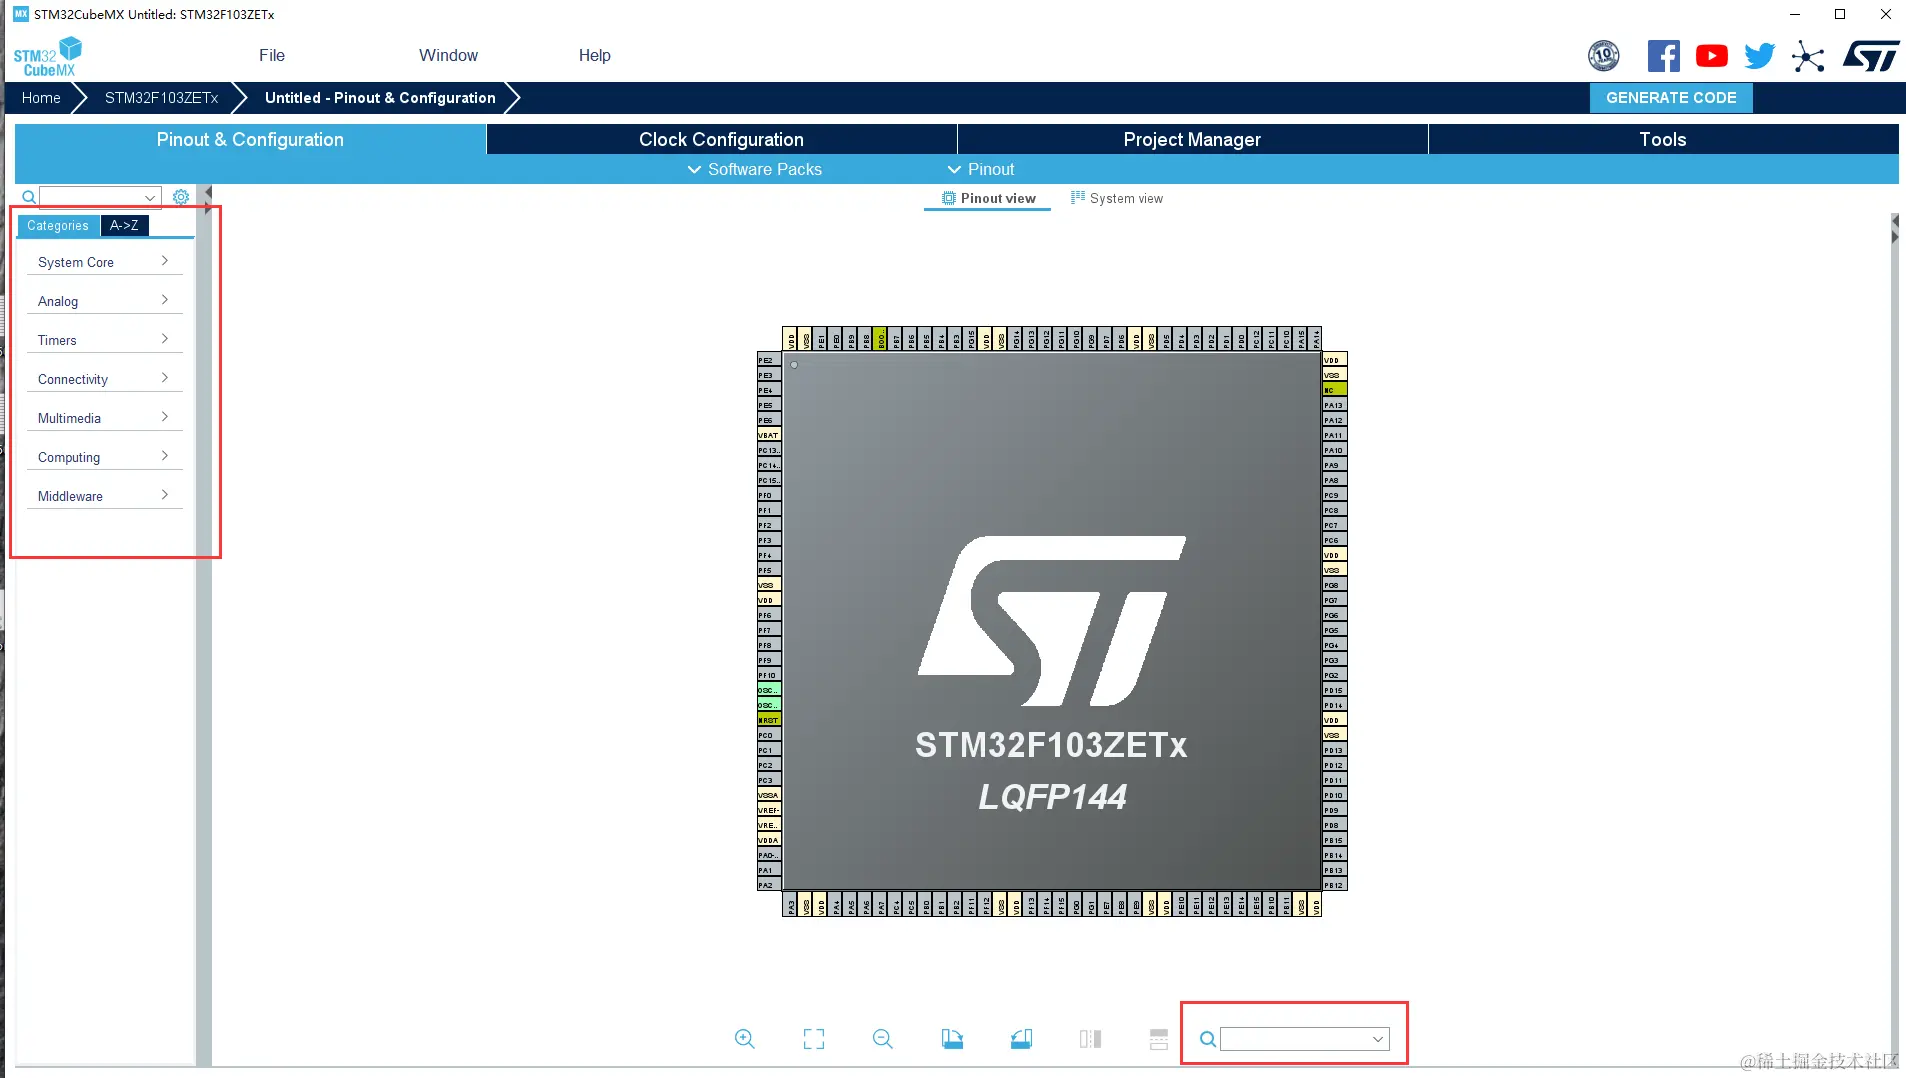Viewport: 1906px width, 1078px height.
Task: Zoom in on the chip pinout
Action: (x=745, y=1039)
